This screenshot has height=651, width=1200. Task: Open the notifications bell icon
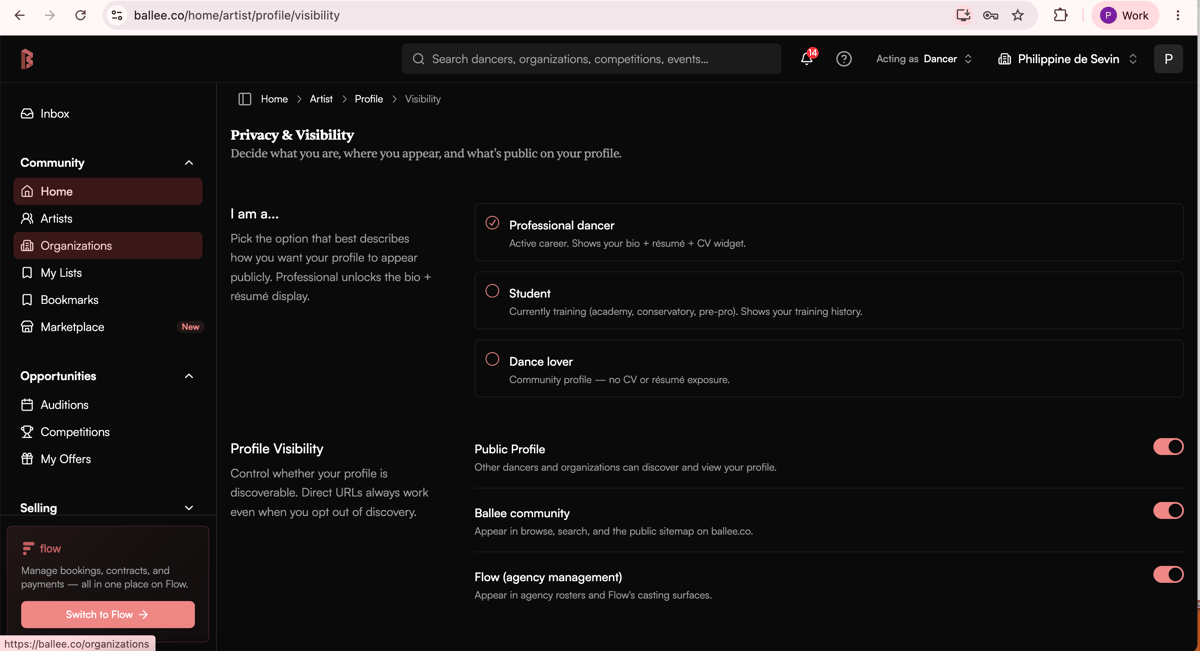click(x=807, y=59)
